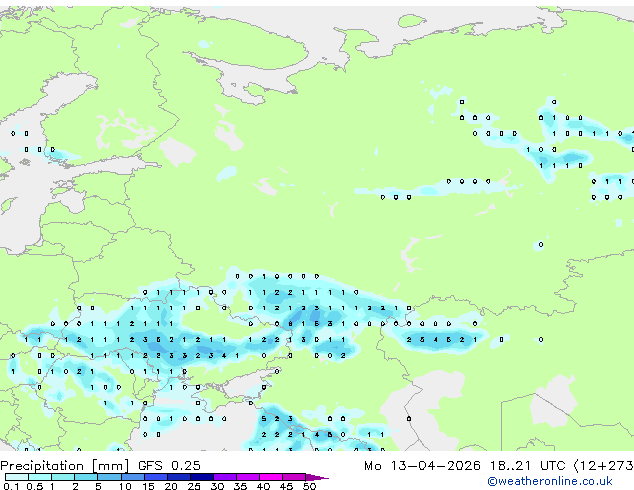Click the legend scale label '0.1'
634x490 pixels.
pyautogui.click(x=11, y=486)
